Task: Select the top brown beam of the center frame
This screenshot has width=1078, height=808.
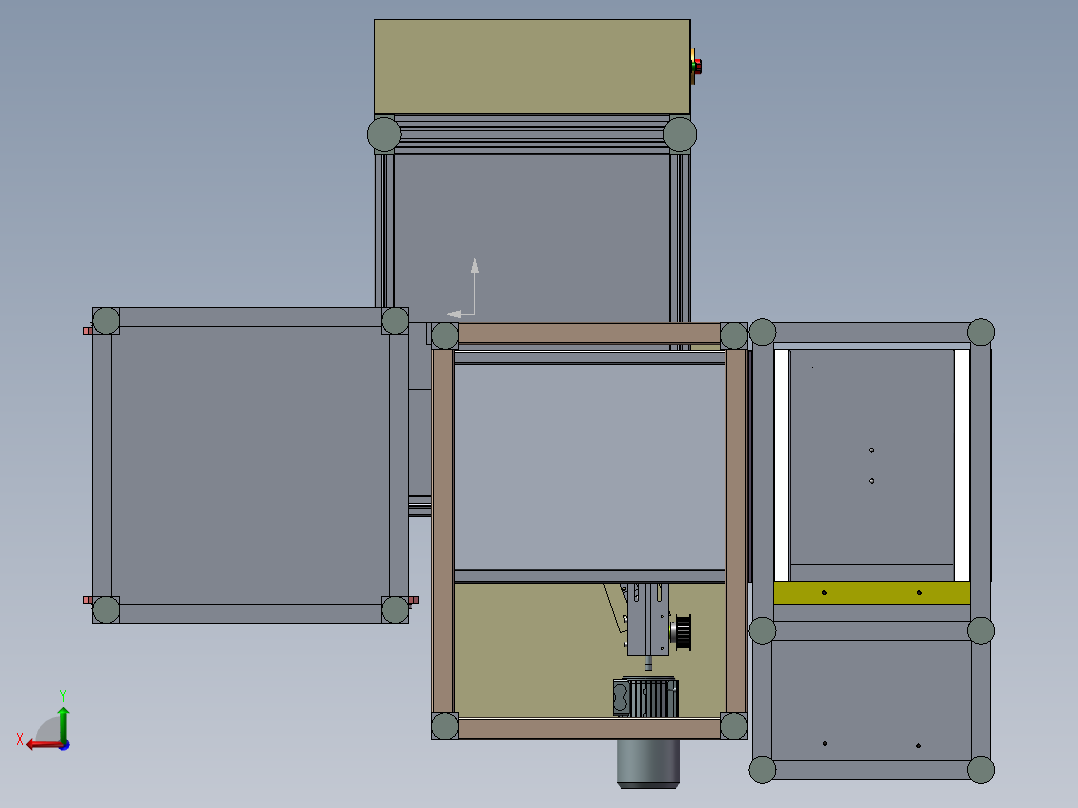Action: [589, 334]
